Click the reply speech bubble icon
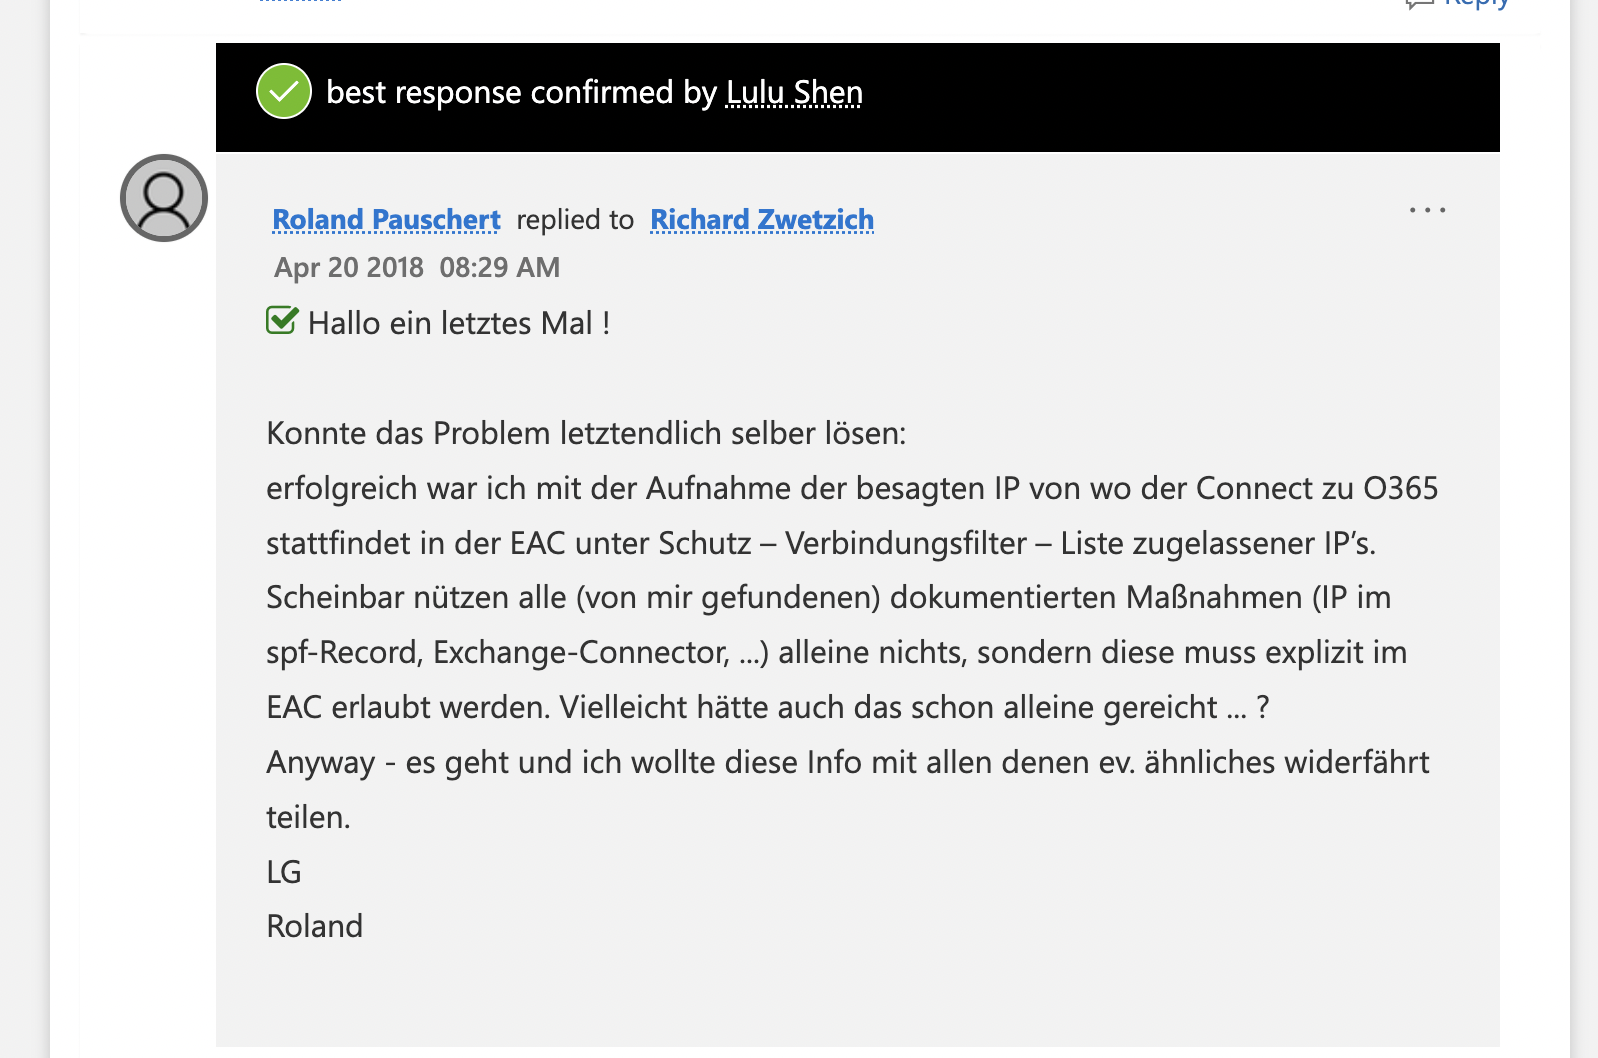 [x=1419, y=4]
